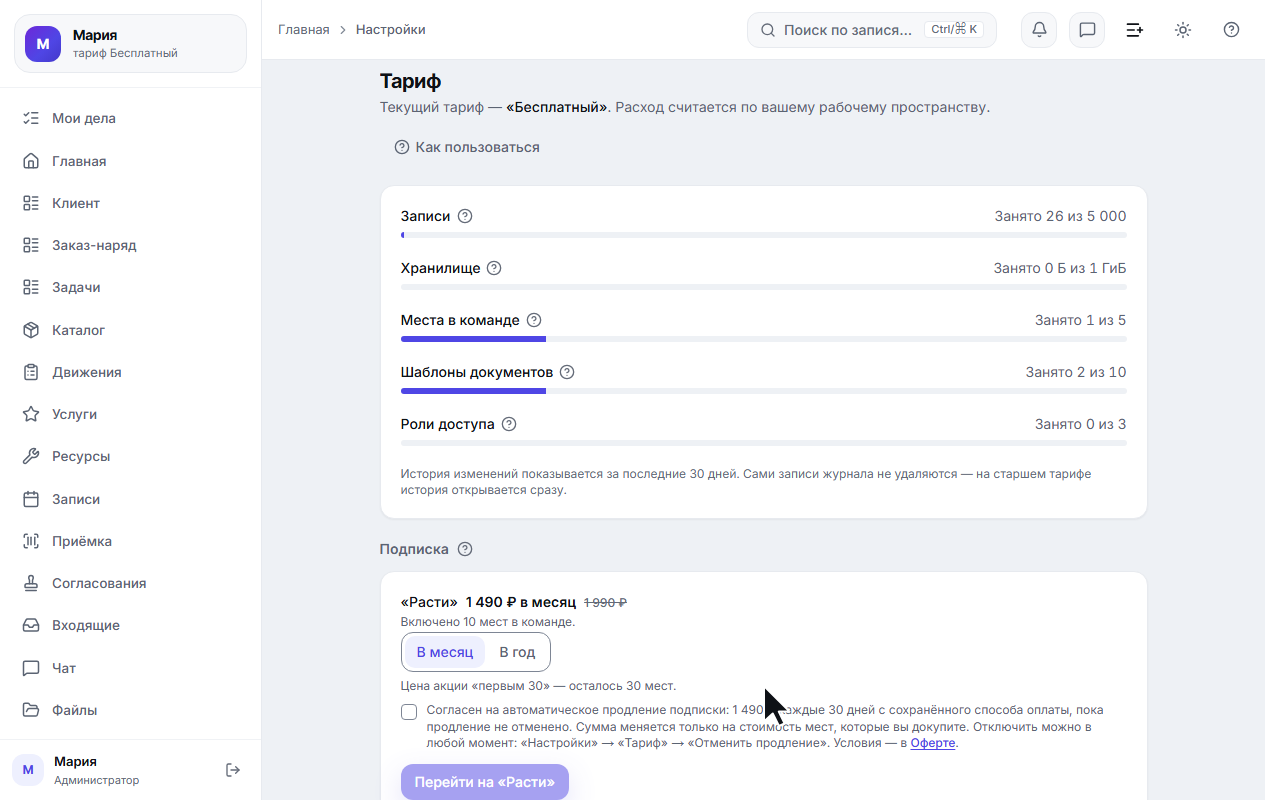Image resolution: width=1280 pixels, height=800 pixels.
Task: Show help tooltip for Записи usage
Action: pyautogui.click(x=464, y=216)
